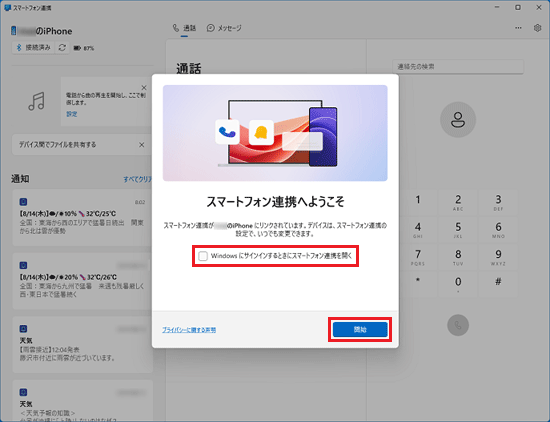Open the 設定 link in music card
Screen dimensions: 550x422
coord(72,114)
